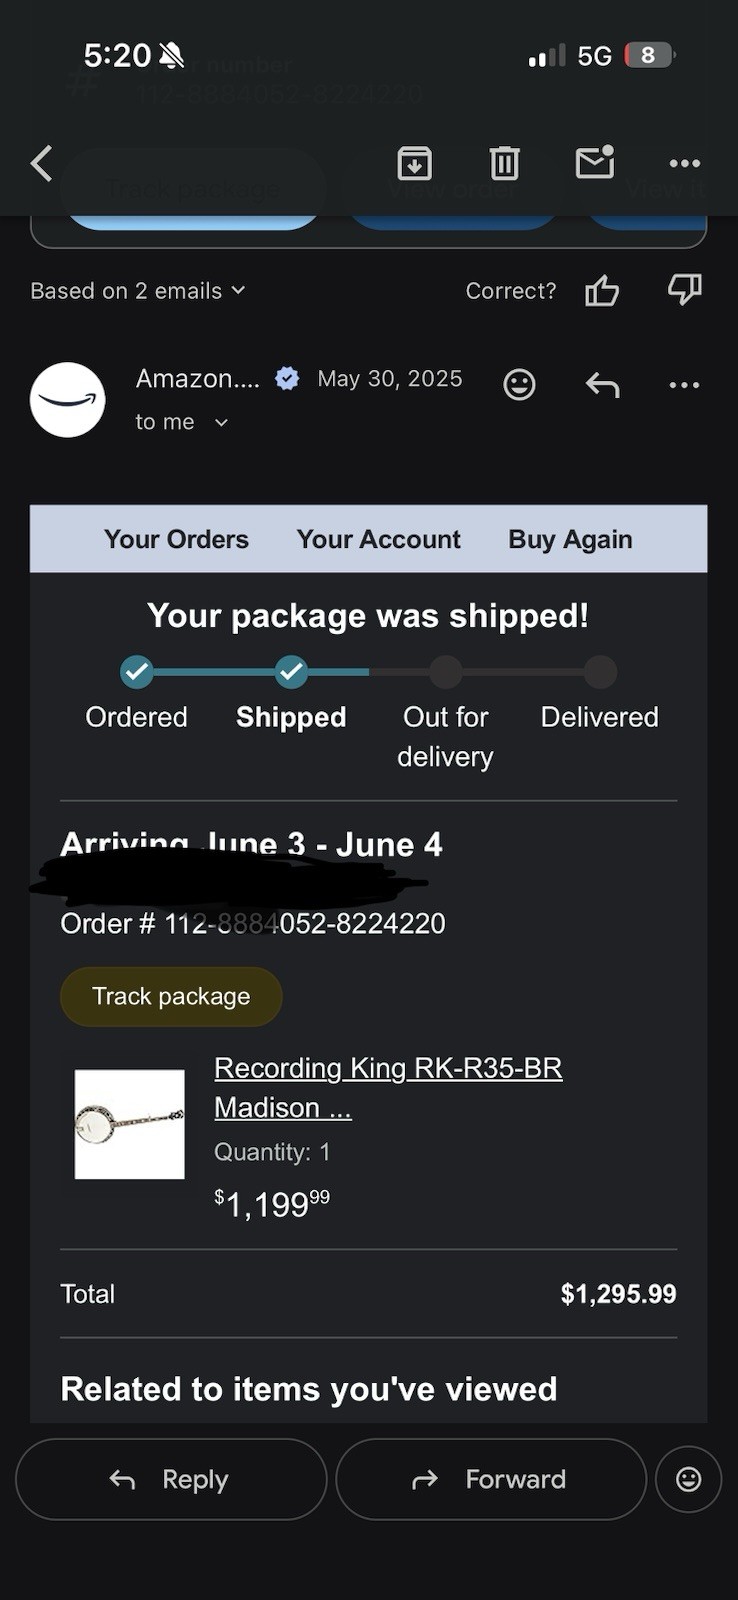Viewport: 738px width, 1600px height.
Task: Tap the banjo product thumbnail
Action: tap(130, 1124)
